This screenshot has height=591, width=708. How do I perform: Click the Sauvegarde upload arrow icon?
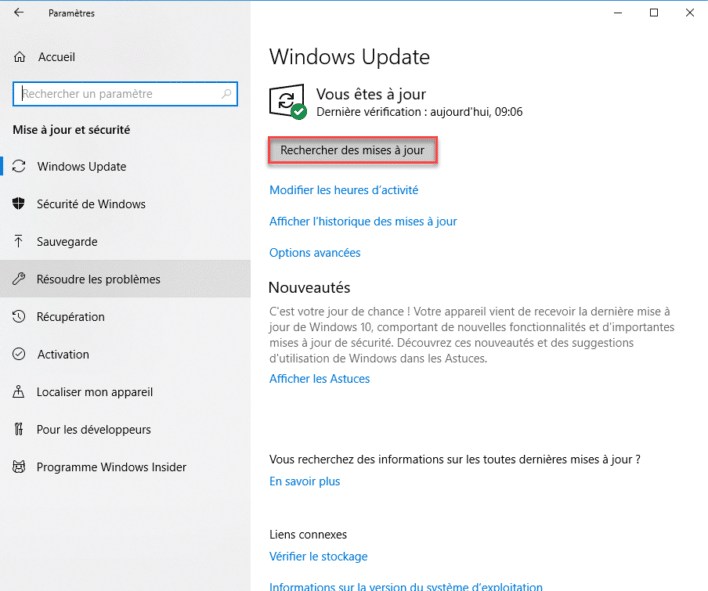18,241
